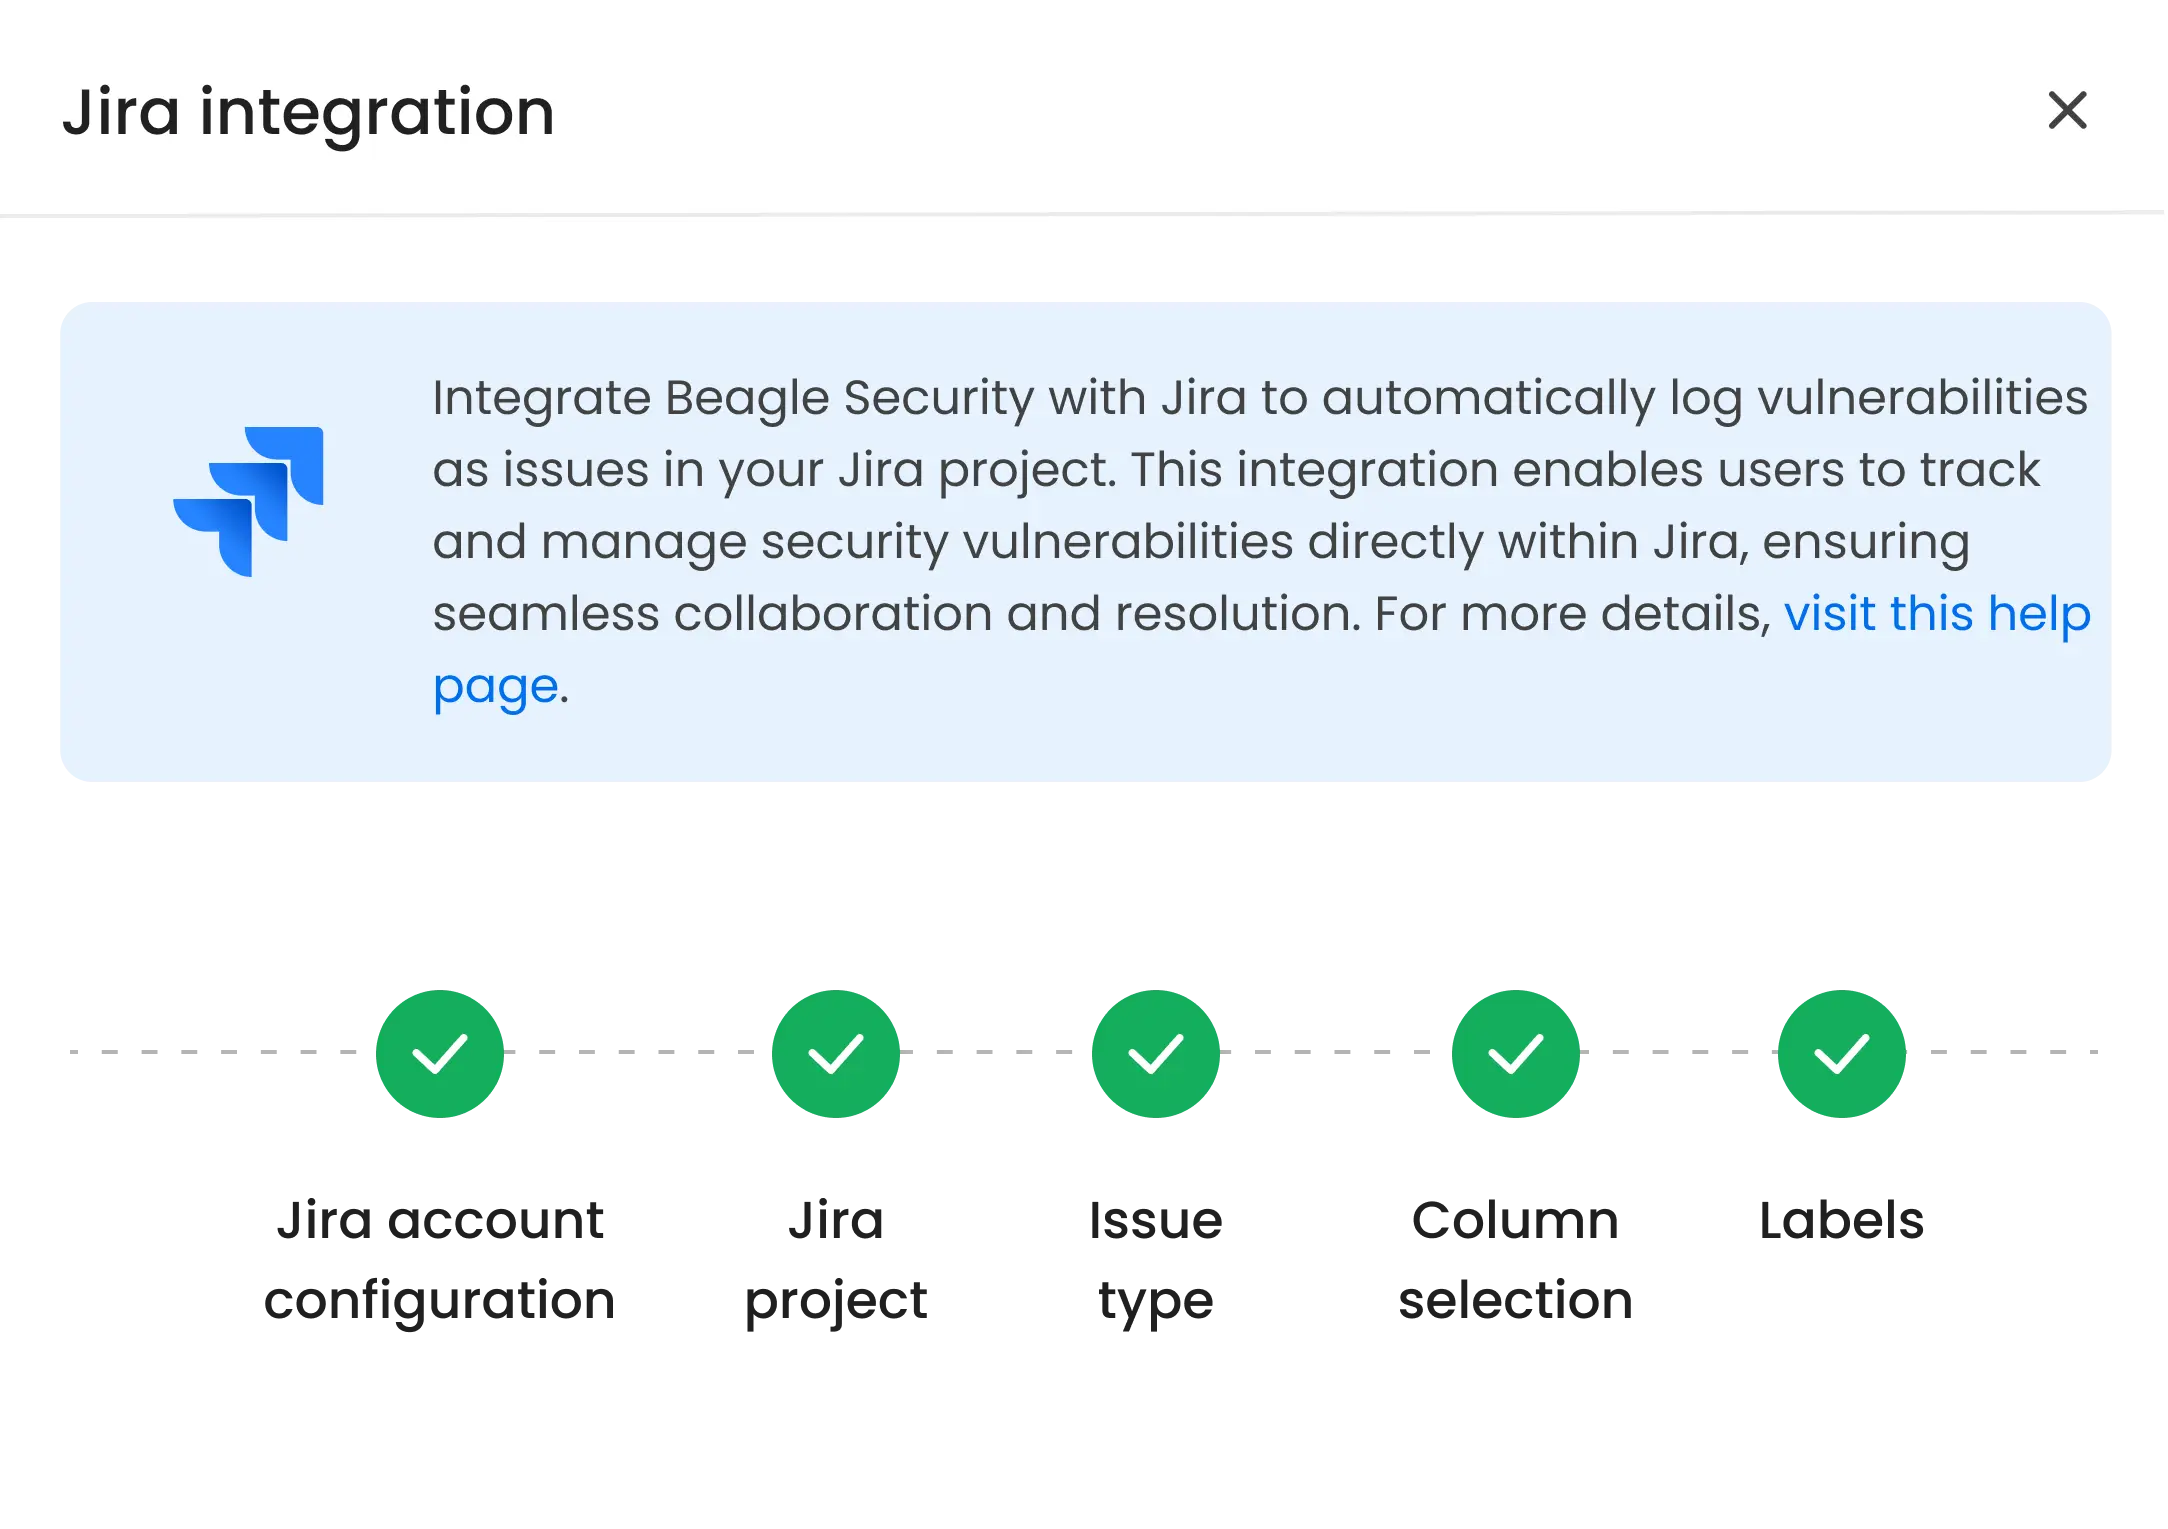Select the Labels step label
The image size is (2168, 1529).
click(x=1843, y=1220)
